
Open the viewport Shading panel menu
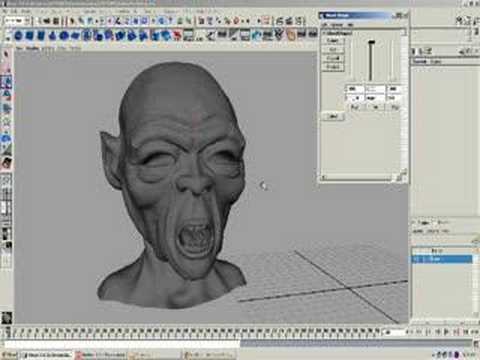(x=33, y=48)
